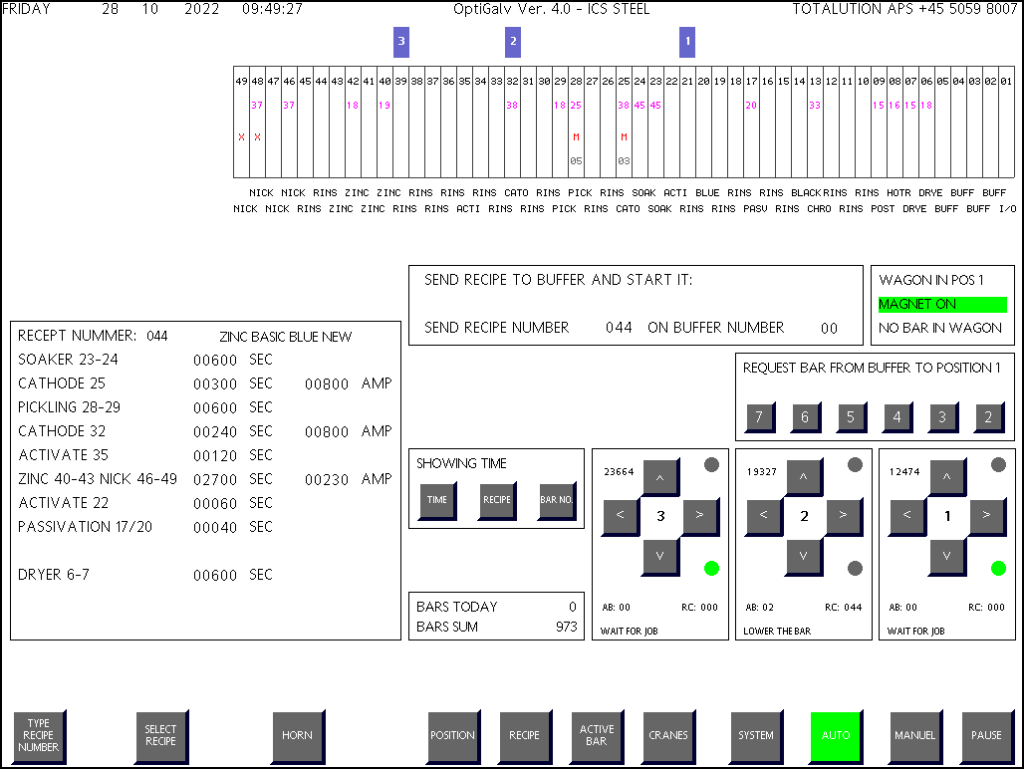The height and width of the screenshot is (769, 1024).
Task: Switch to MANUEL mode
Action: point(916,736)
